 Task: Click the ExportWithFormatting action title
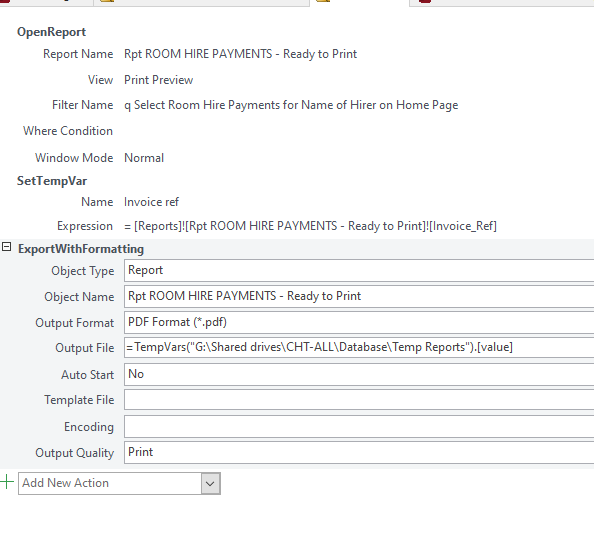(x=81, y=249)
